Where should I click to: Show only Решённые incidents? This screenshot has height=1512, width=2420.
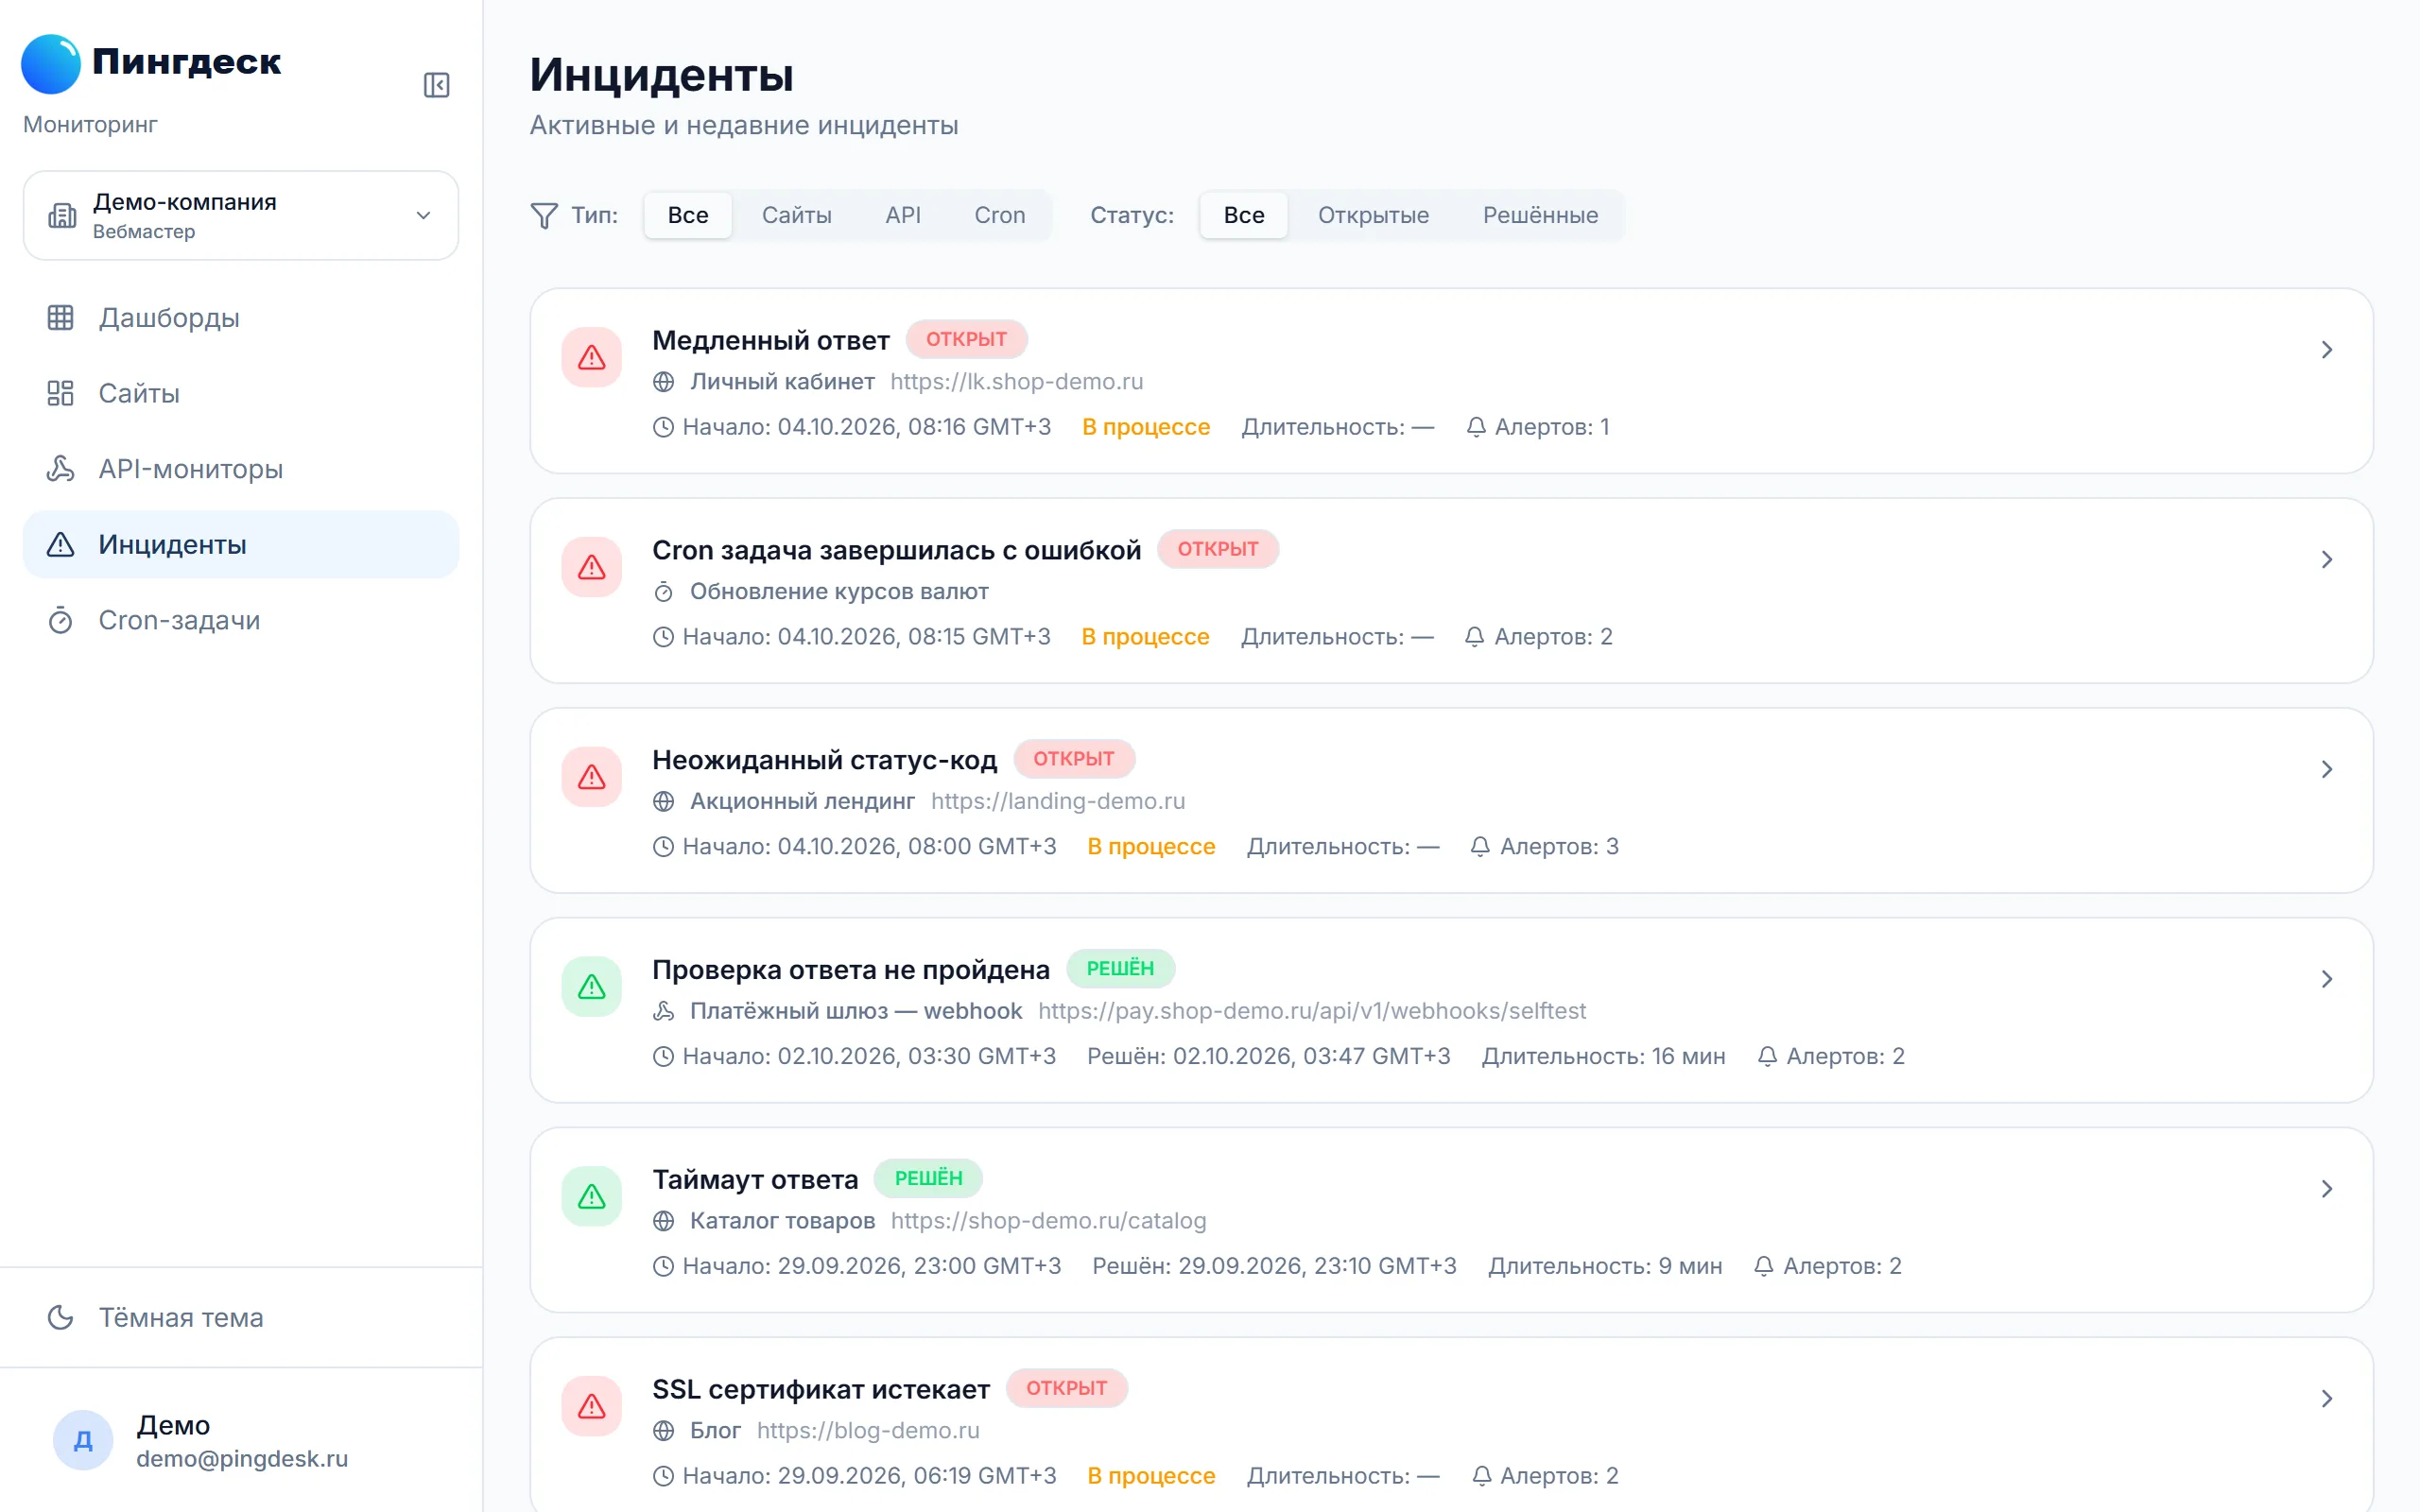coord(1540,215)
